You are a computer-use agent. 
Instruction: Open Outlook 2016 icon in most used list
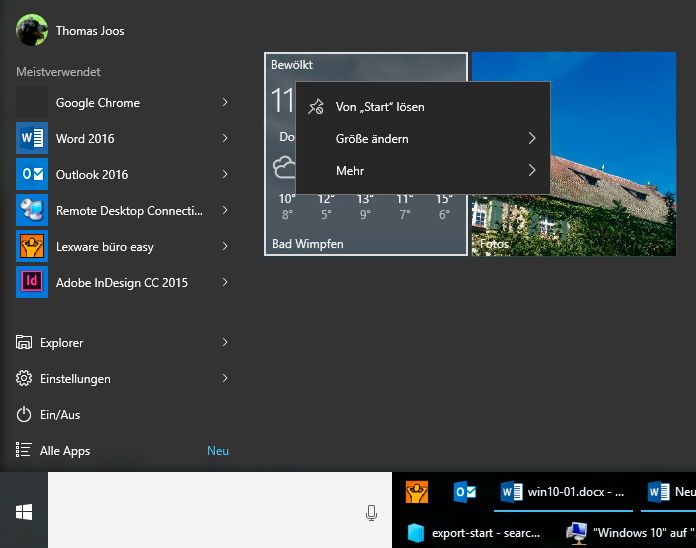pyautogui.click(x=32, y=174)
